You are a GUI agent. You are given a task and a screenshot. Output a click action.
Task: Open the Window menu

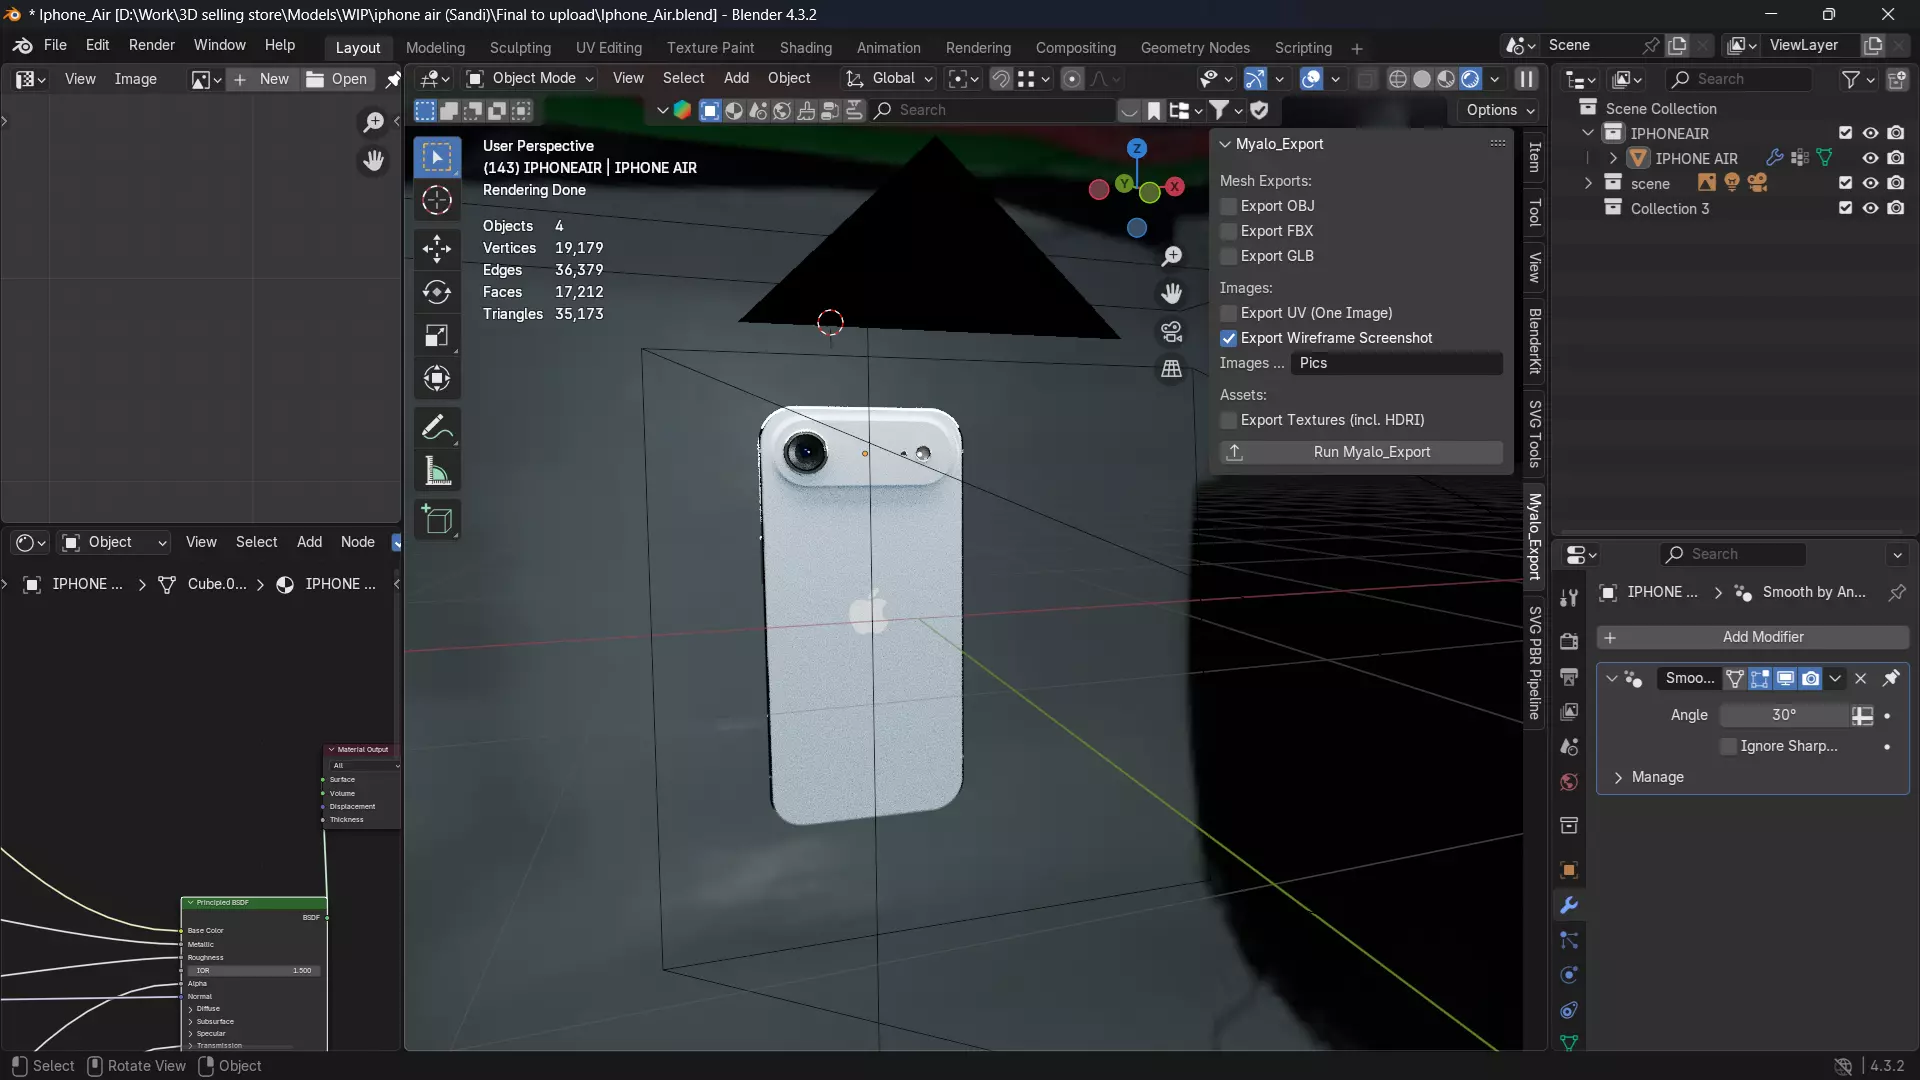[219, 45]
